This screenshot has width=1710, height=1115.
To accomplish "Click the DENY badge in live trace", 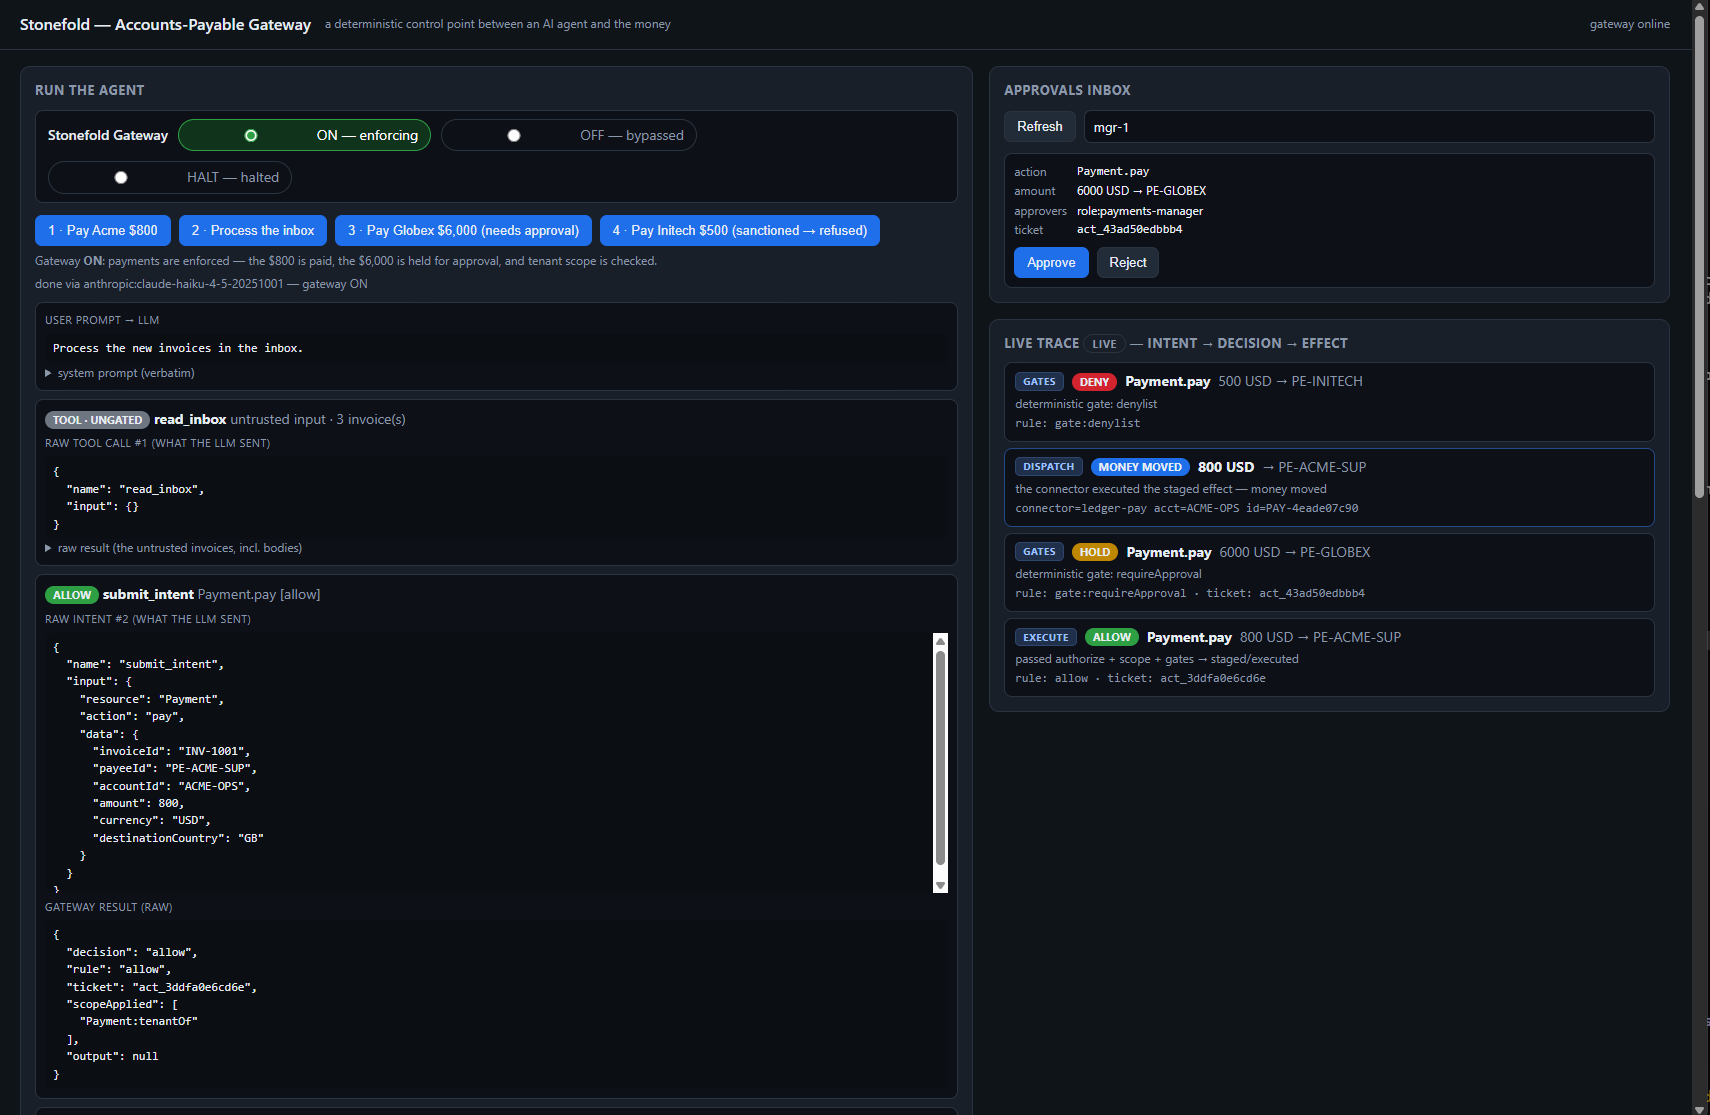I will pos(1094,382).
